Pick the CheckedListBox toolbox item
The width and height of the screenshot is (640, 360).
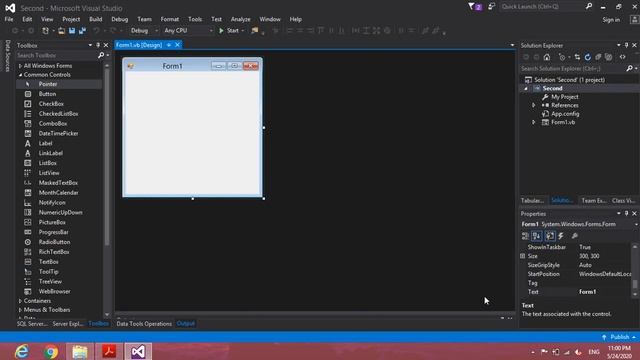coord(58,113)
